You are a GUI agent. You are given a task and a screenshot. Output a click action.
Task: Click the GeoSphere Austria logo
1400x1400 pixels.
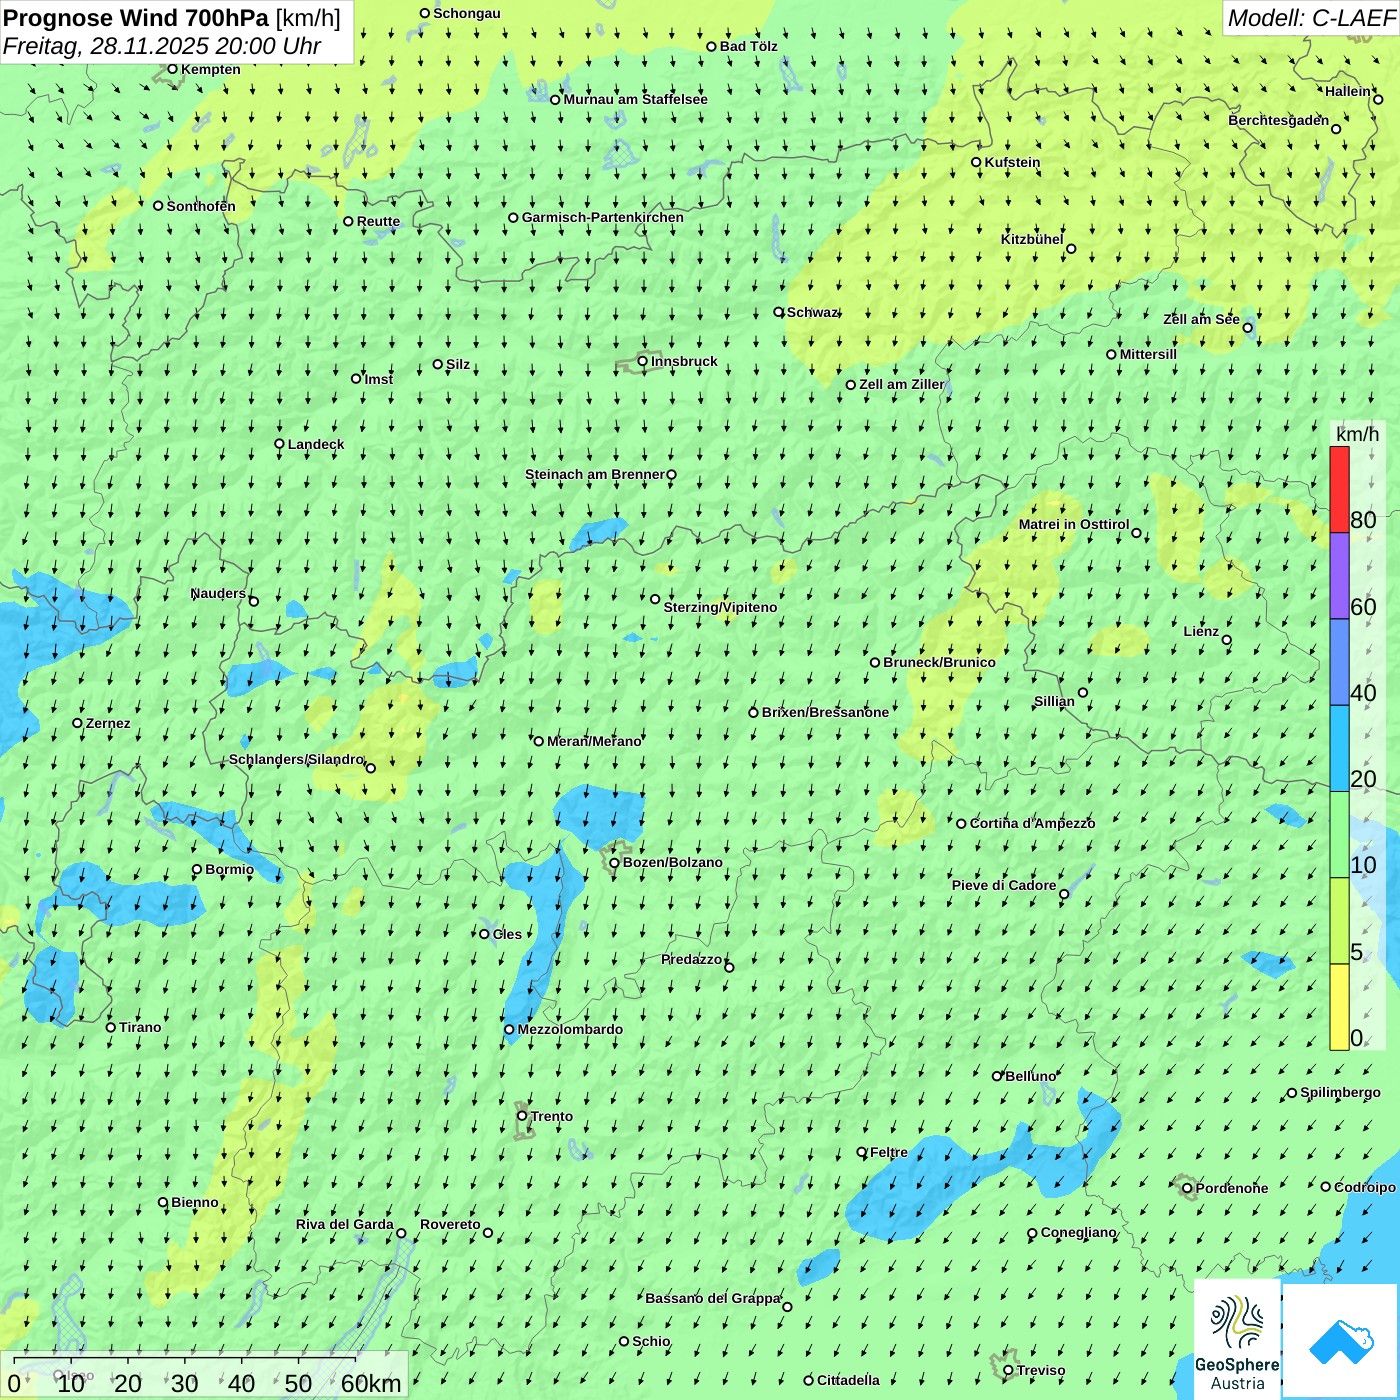[1237, 1340]
